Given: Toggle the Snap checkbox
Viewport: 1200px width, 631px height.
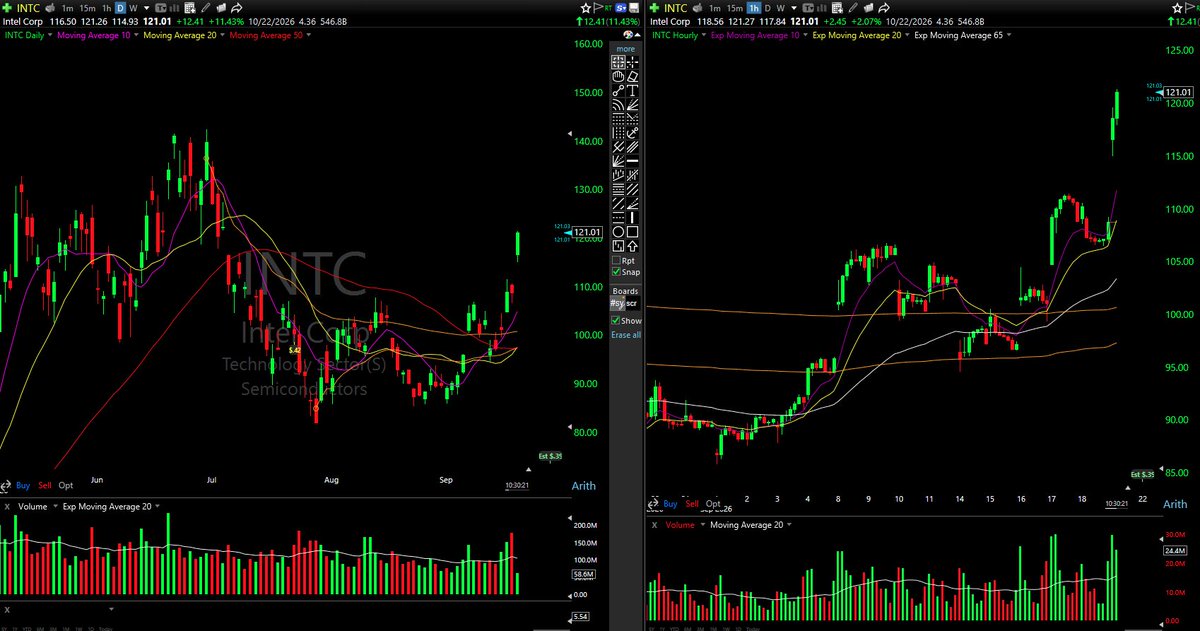Looking at the screenshot, I should coord(617,272).
